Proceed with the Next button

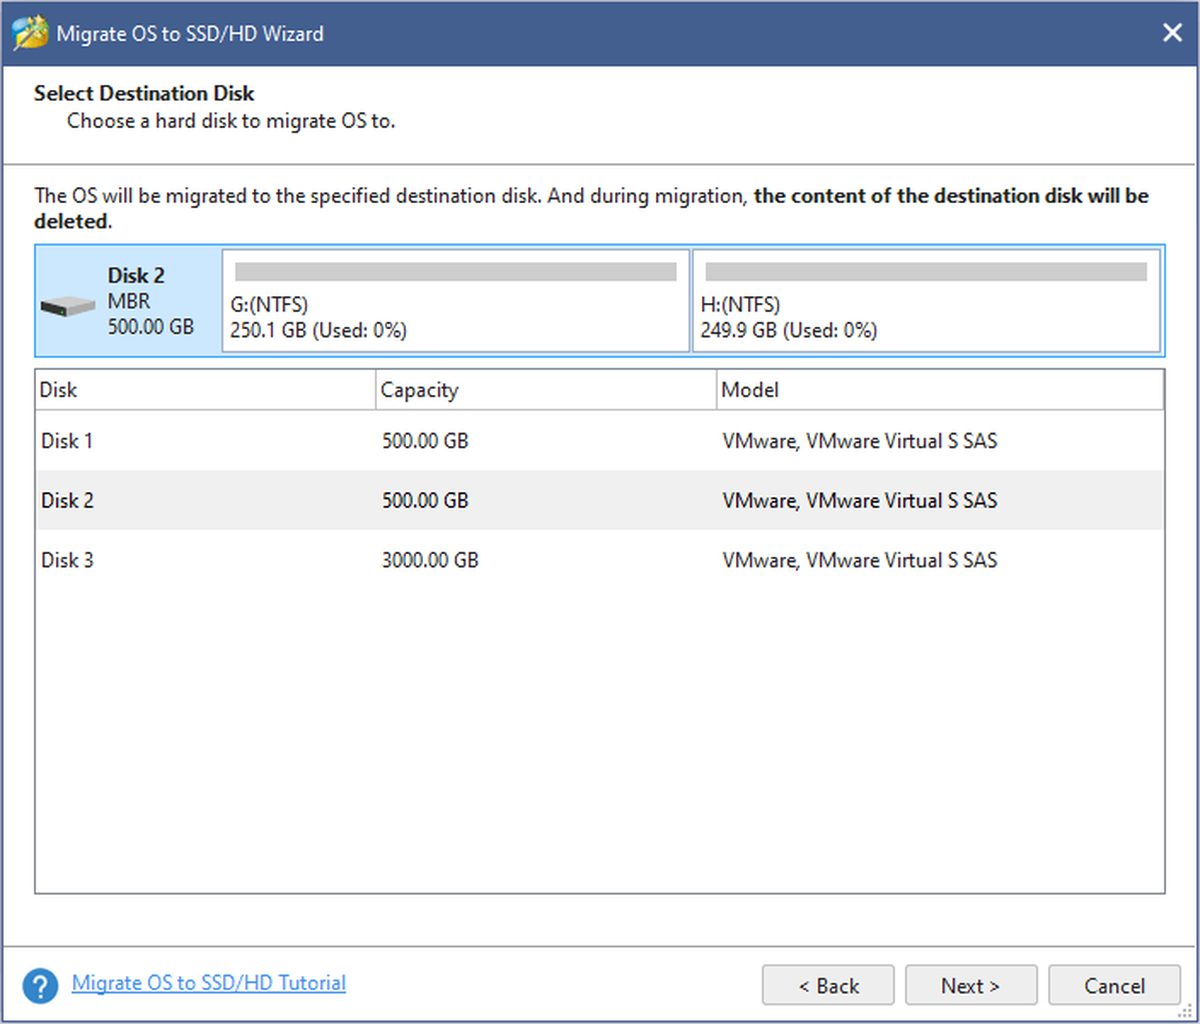click(971, 986)
